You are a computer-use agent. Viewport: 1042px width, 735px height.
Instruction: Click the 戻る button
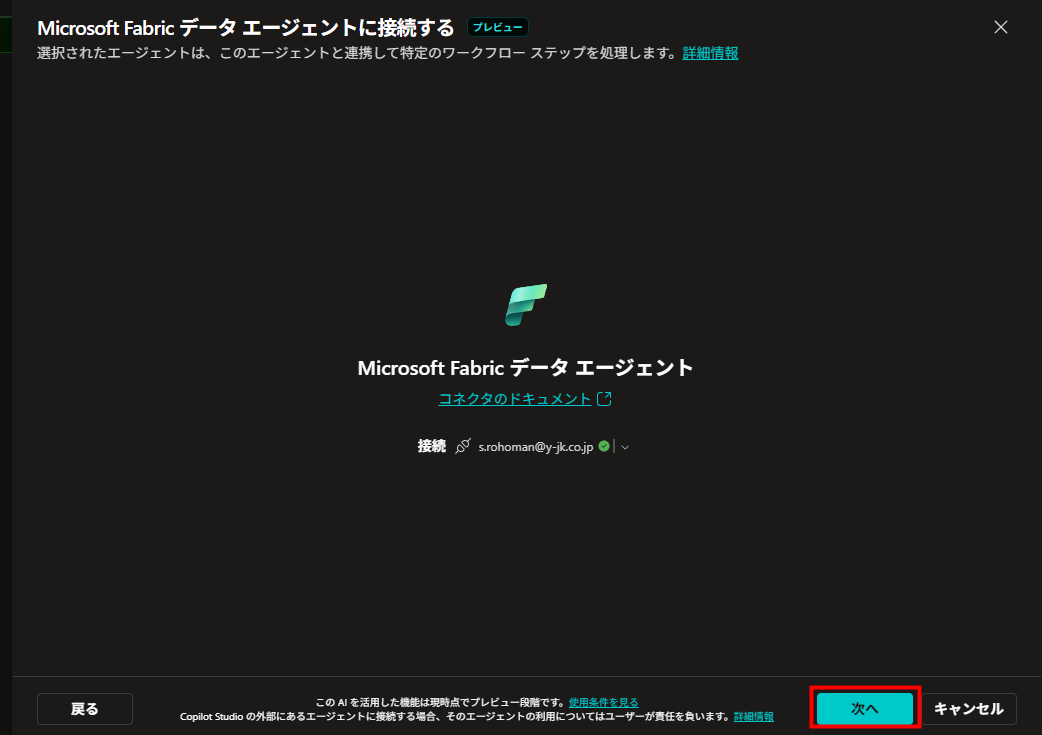click(x=85, y=709)
